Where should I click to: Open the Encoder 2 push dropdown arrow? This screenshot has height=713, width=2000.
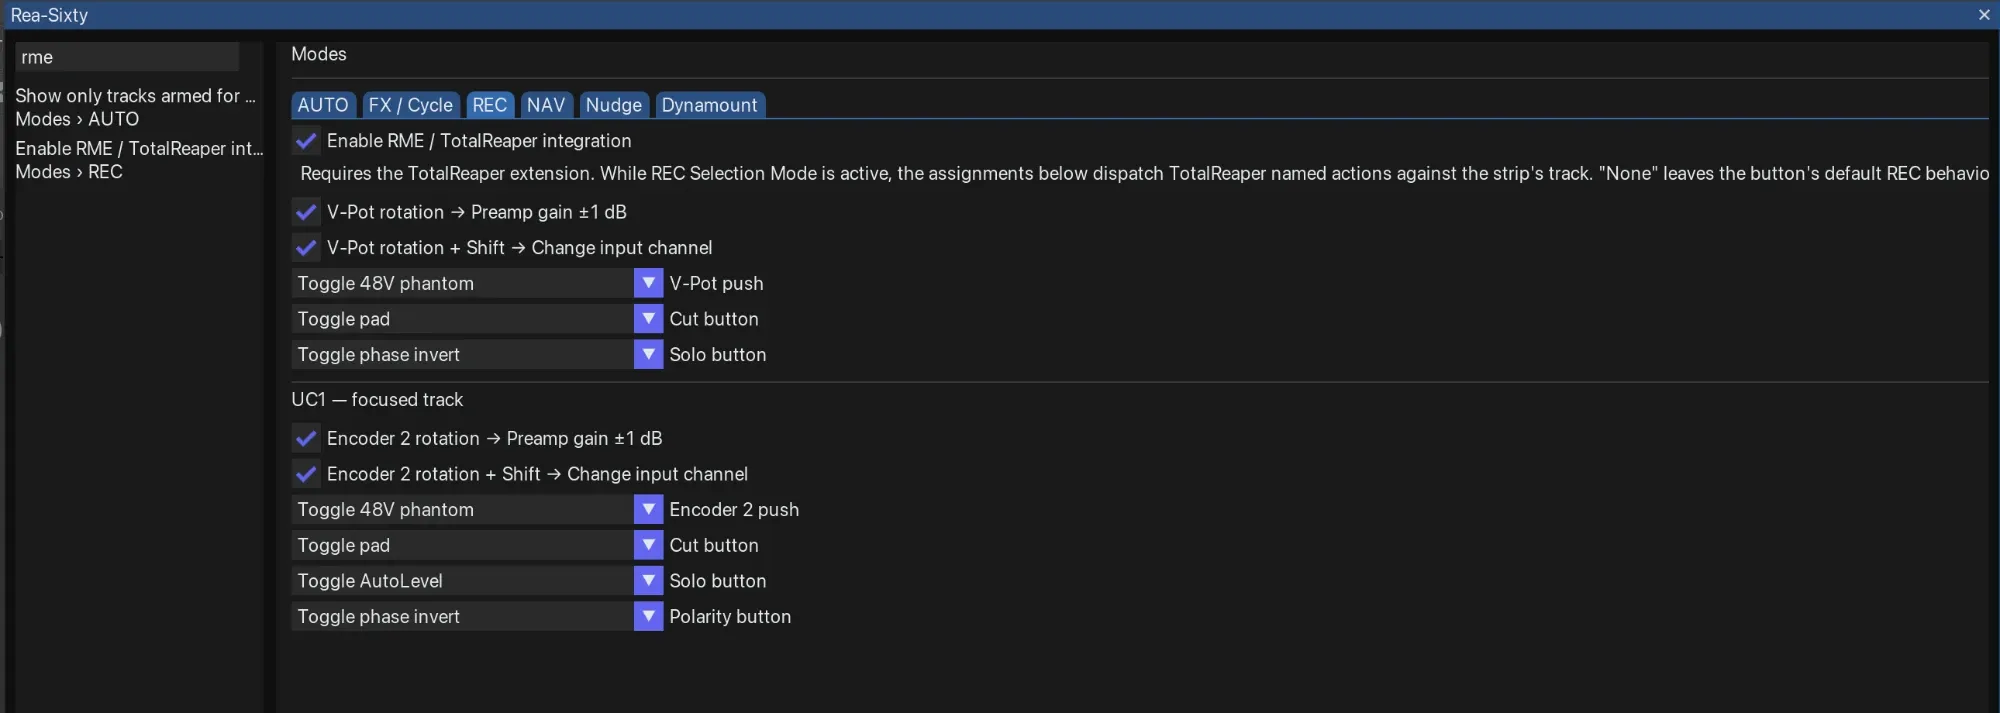point(648,509)
